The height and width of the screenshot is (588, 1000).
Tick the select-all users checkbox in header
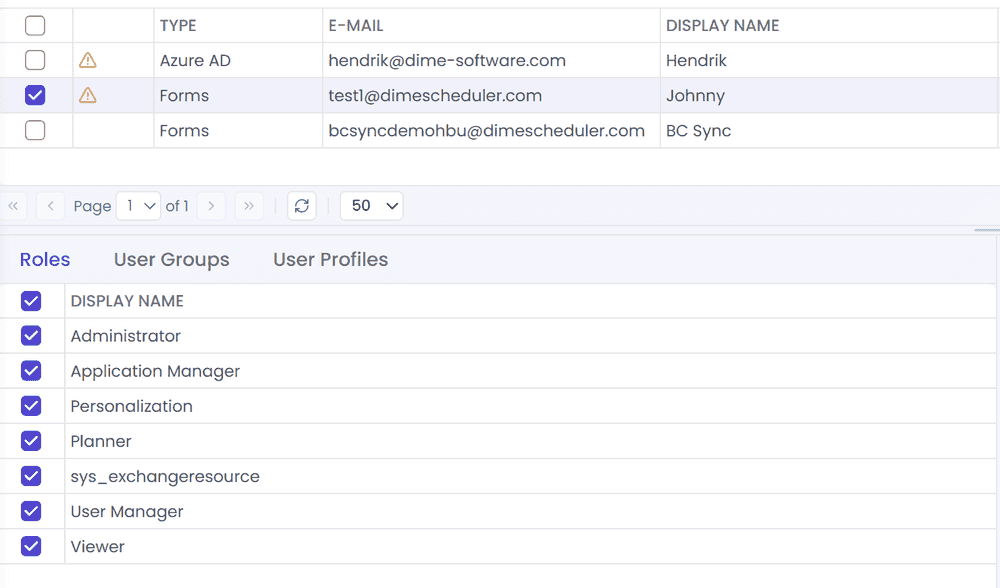click(35, 26)
